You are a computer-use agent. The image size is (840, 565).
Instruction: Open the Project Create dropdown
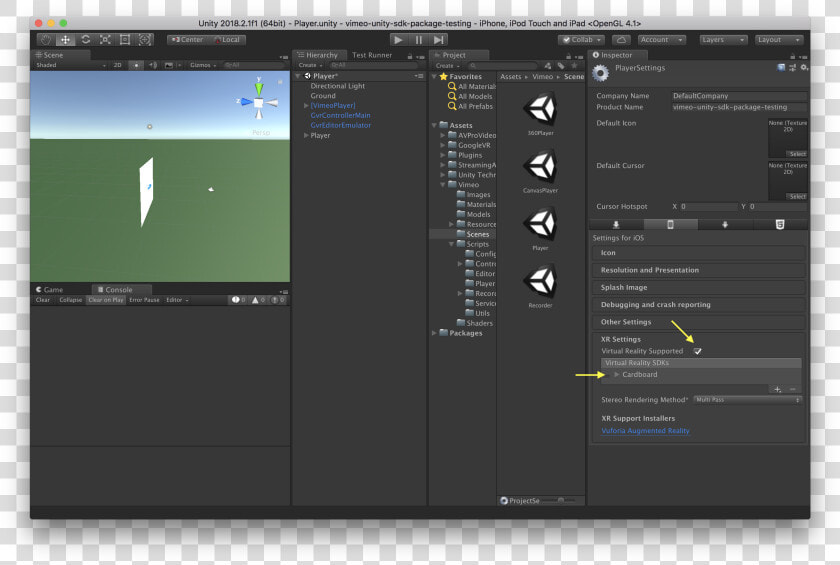447,65
